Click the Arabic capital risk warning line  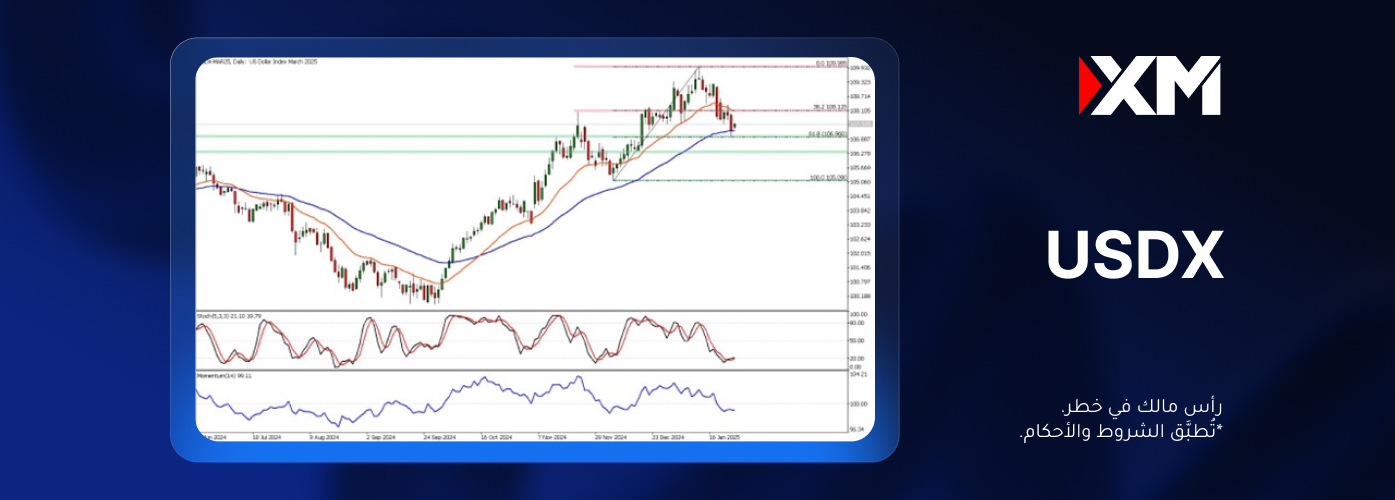tap(1142, 408)
